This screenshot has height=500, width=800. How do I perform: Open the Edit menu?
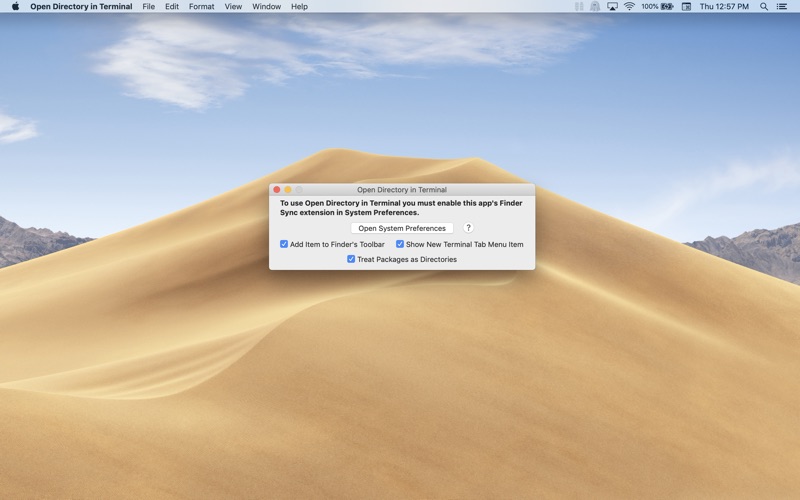(172, 7)
